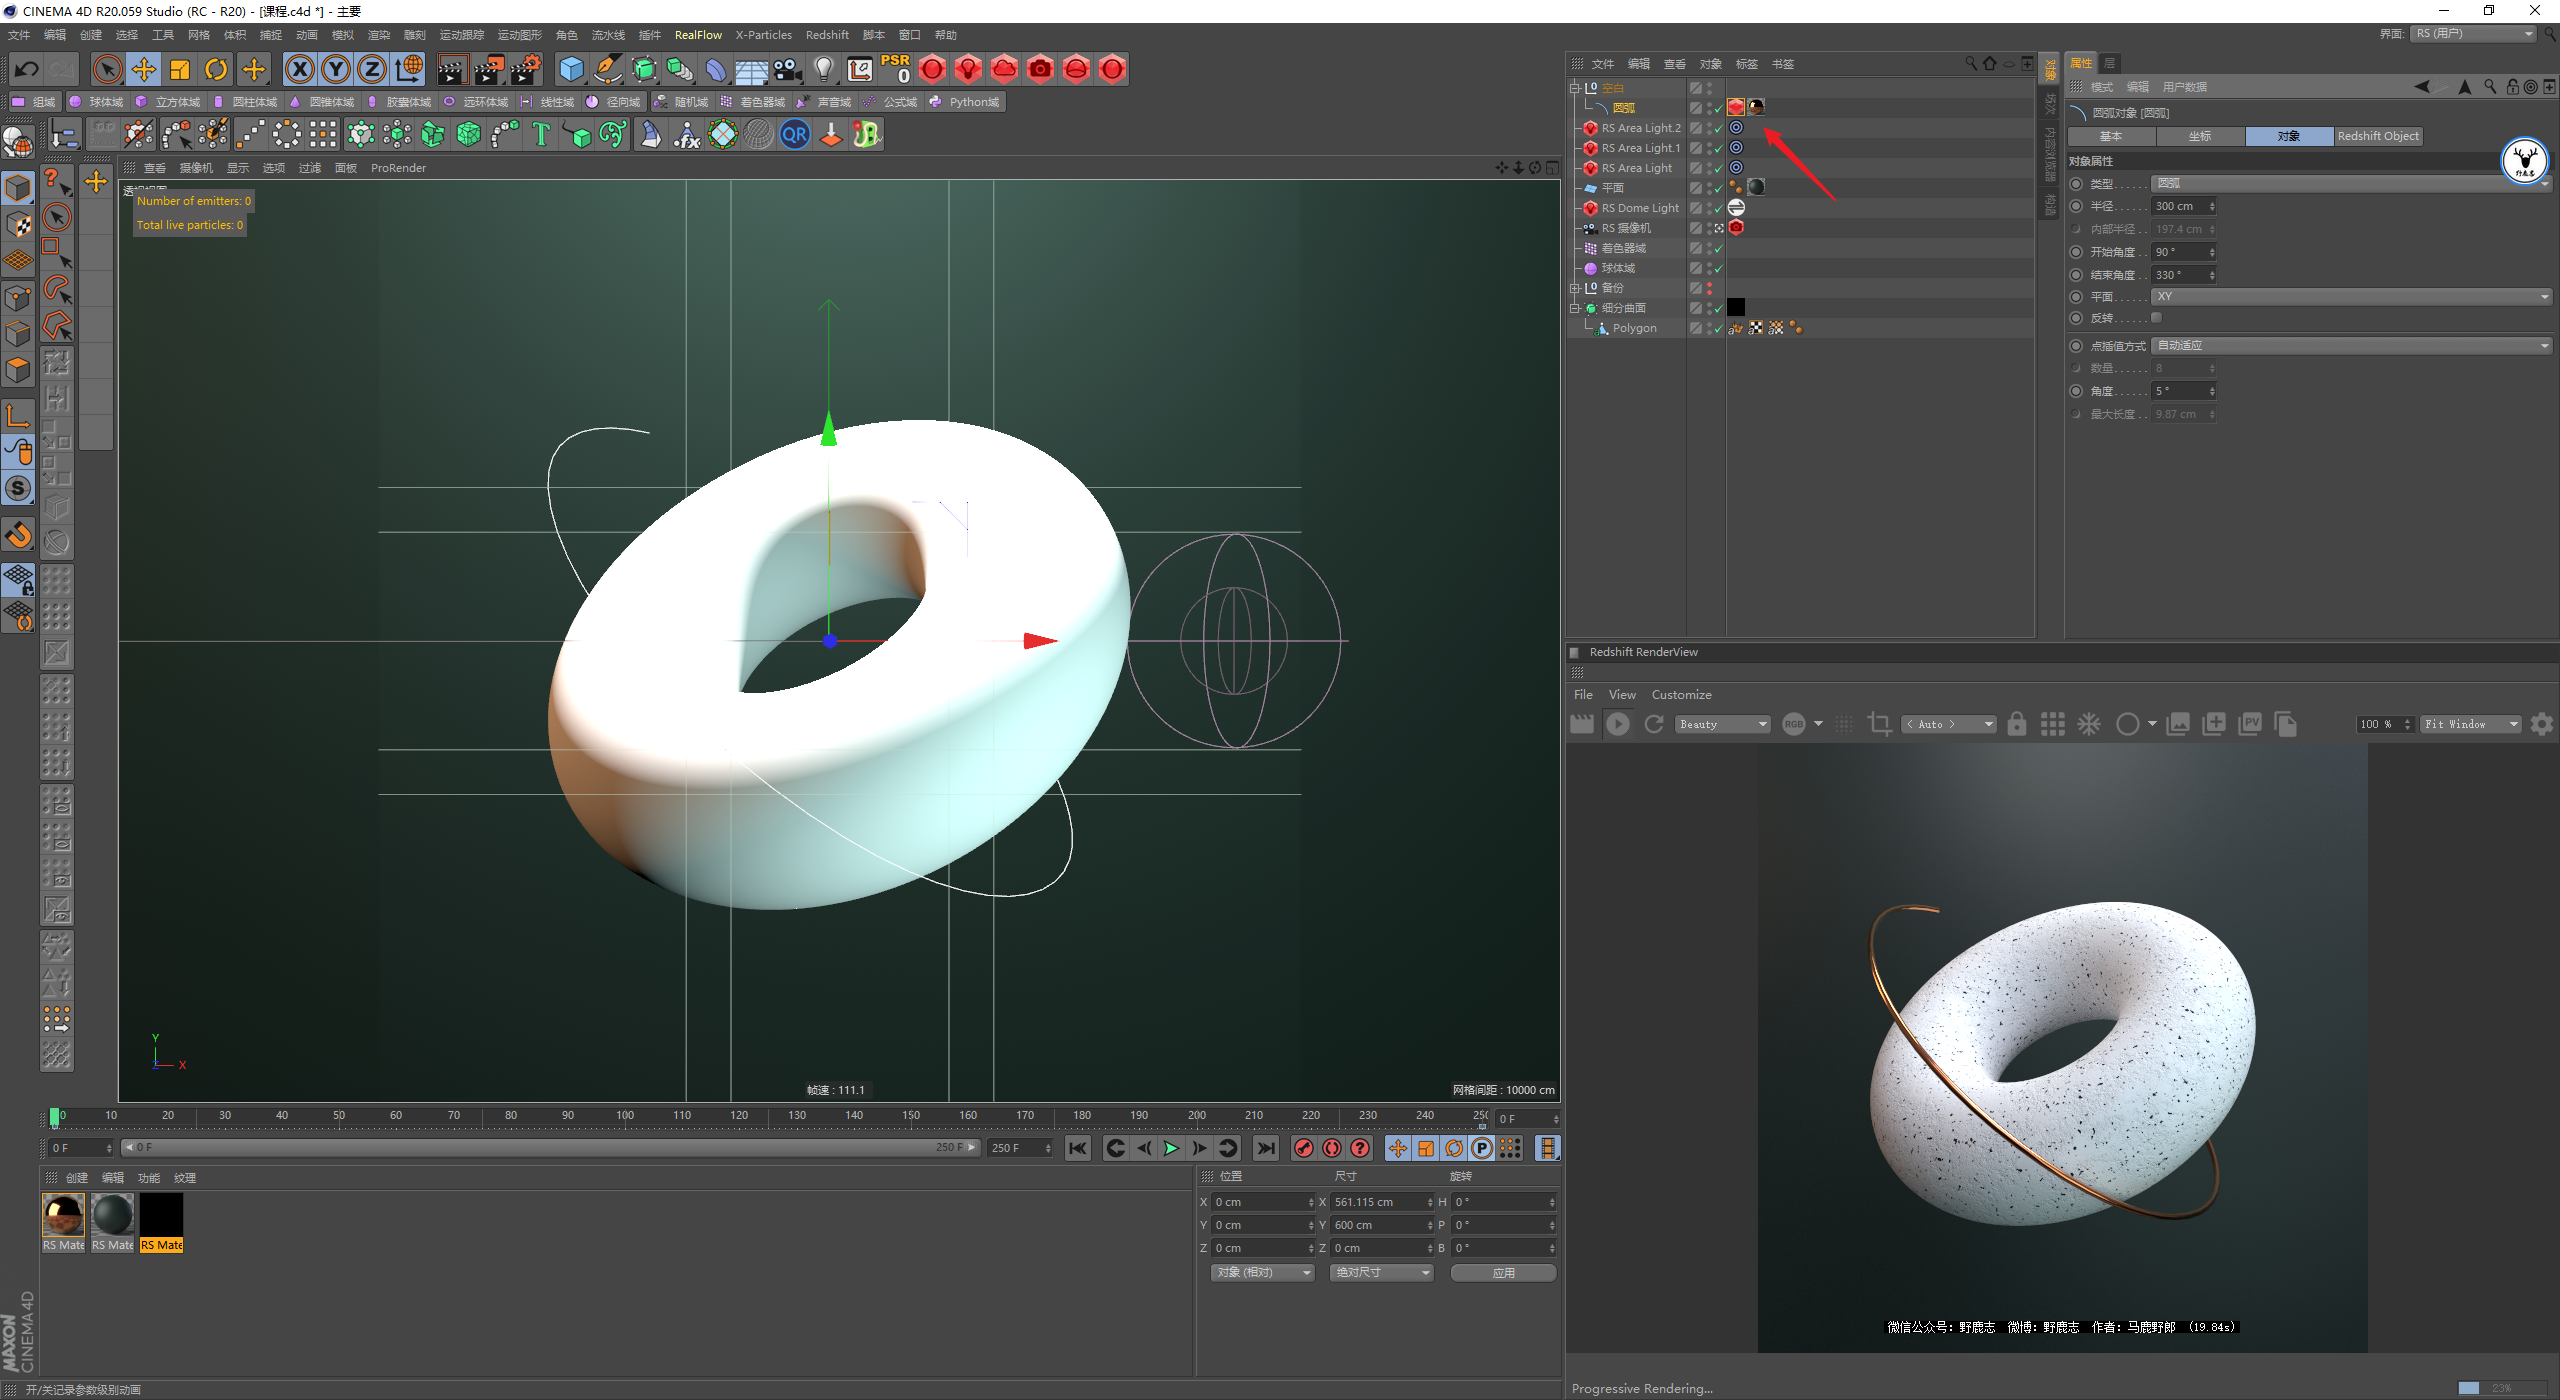Toggle the 反转 checkbox in the object properties
Viewport: 2560px width, 1400px height.
[x=2157, y=318]
